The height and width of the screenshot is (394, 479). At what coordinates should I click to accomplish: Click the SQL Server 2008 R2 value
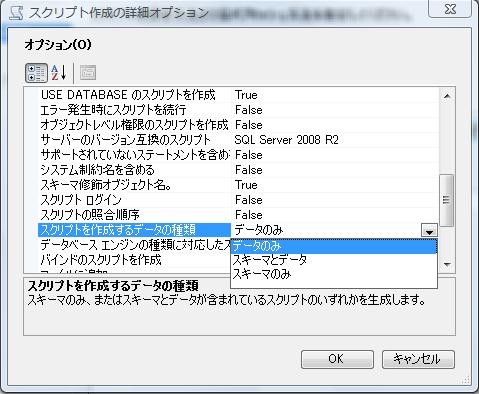click(287, 140)
